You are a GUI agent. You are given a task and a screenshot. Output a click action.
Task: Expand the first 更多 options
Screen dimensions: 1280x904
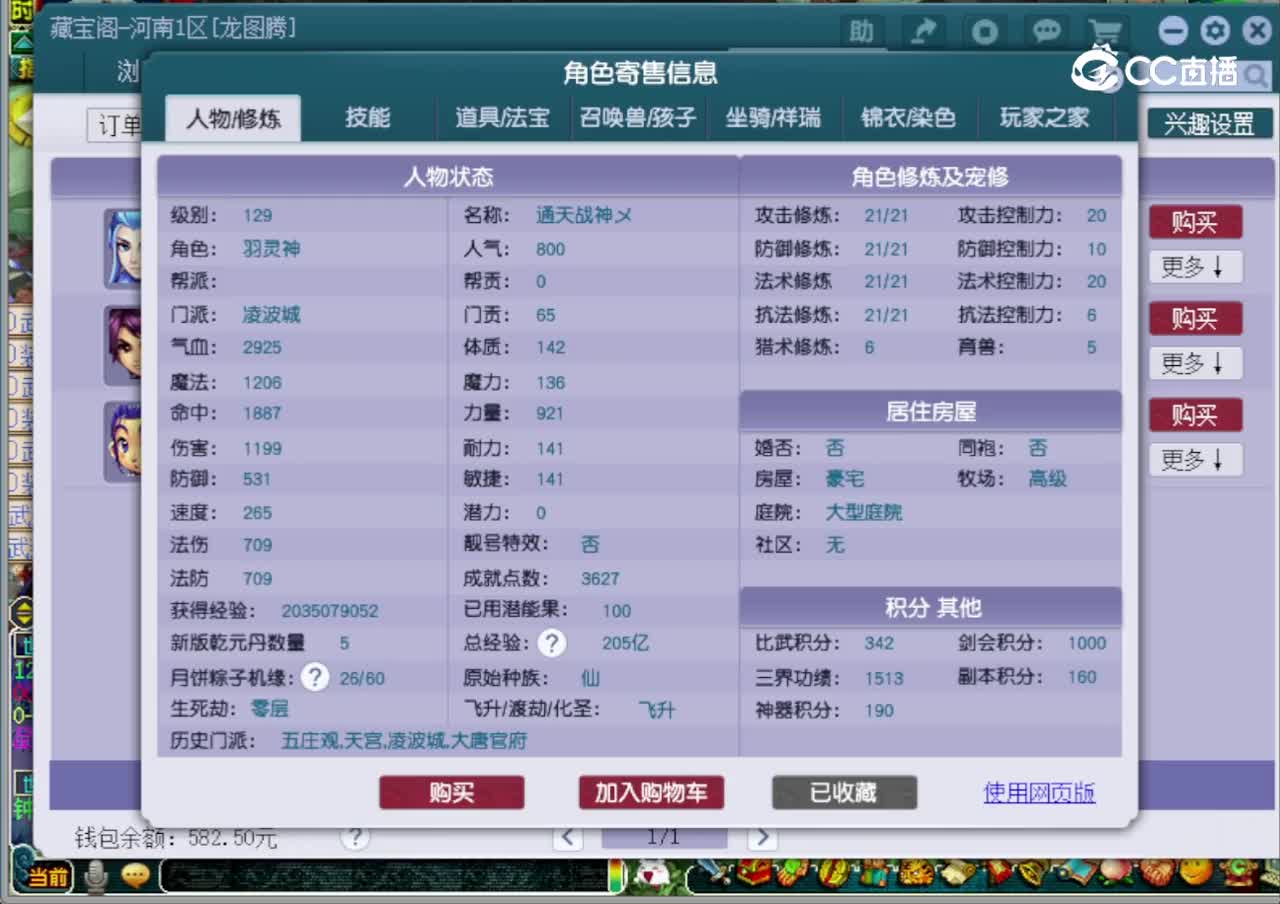pyautogui.click(x=1195, y=267)
